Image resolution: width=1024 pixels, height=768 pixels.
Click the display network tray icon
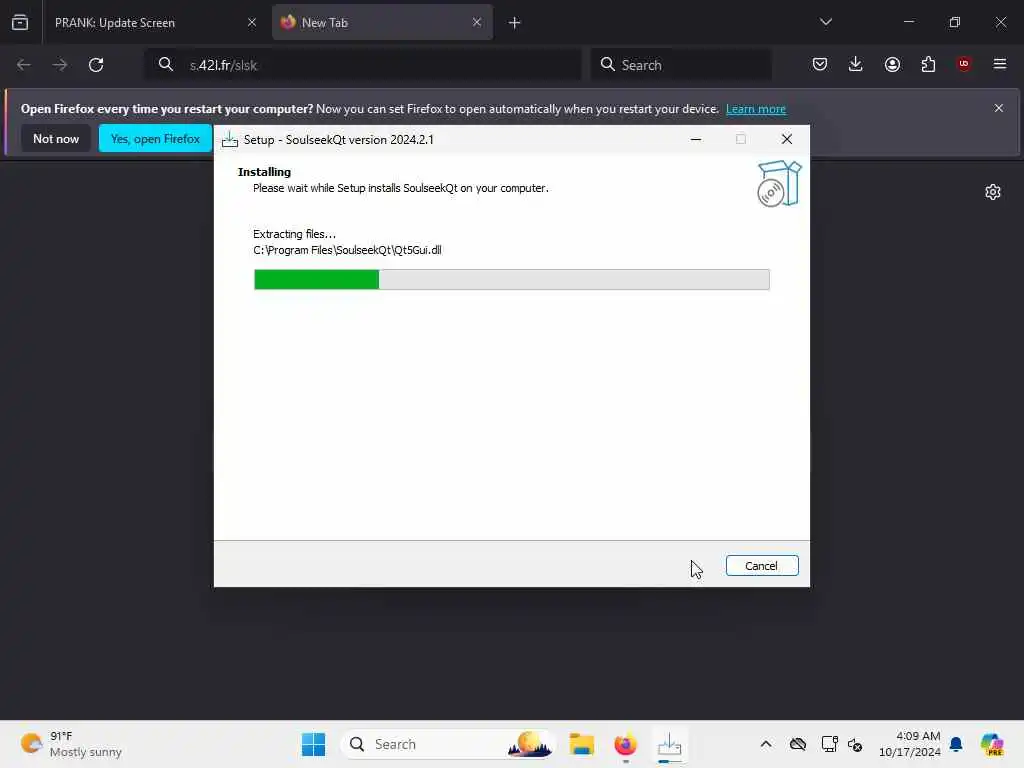(x=829, y=744)
